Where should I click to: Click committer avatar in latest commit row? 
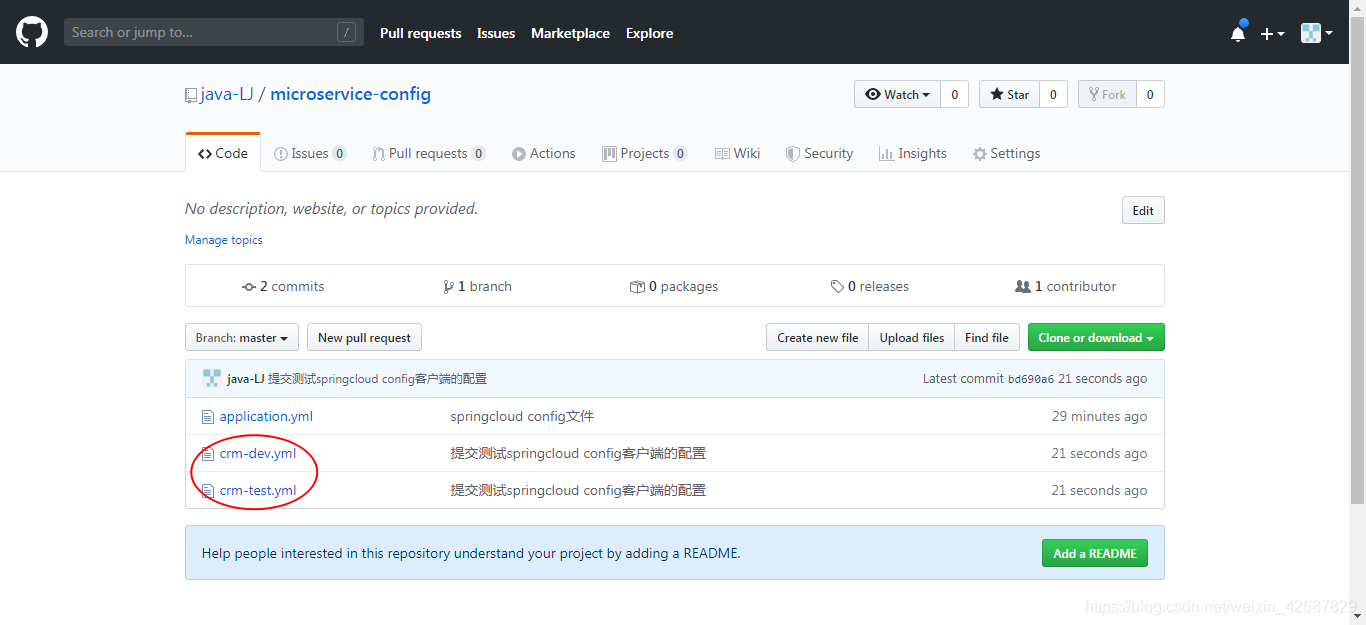coord(211,378)
